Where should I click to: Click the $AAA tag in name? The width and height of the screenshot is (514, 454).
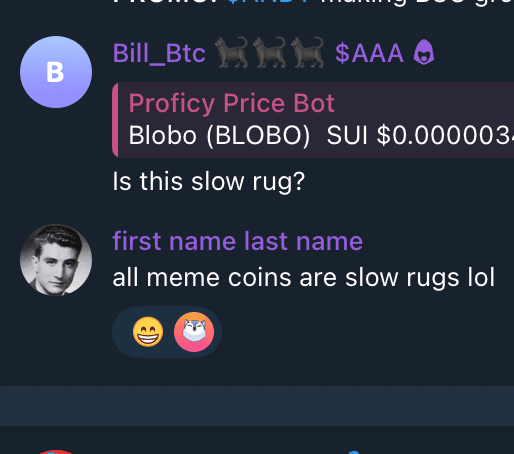pos(369,53)
